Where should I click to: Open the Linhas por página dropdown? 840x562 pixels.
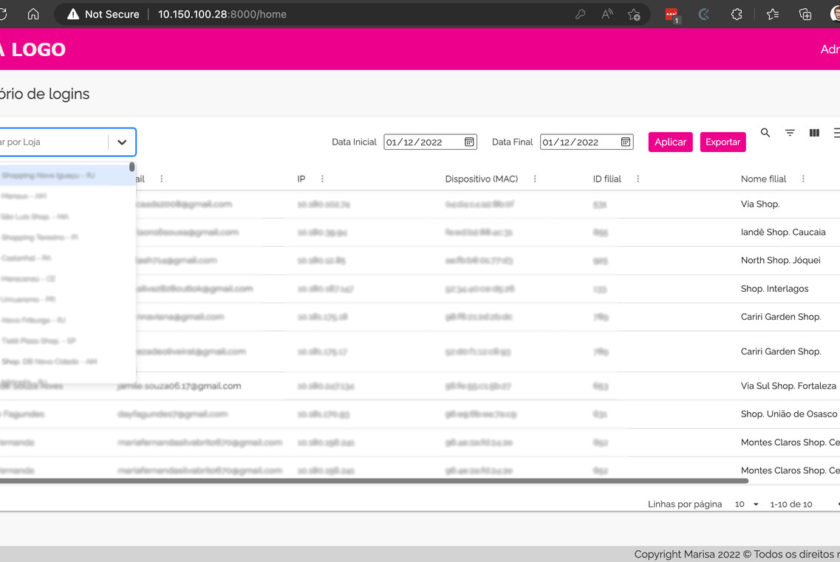coord(746,504)
